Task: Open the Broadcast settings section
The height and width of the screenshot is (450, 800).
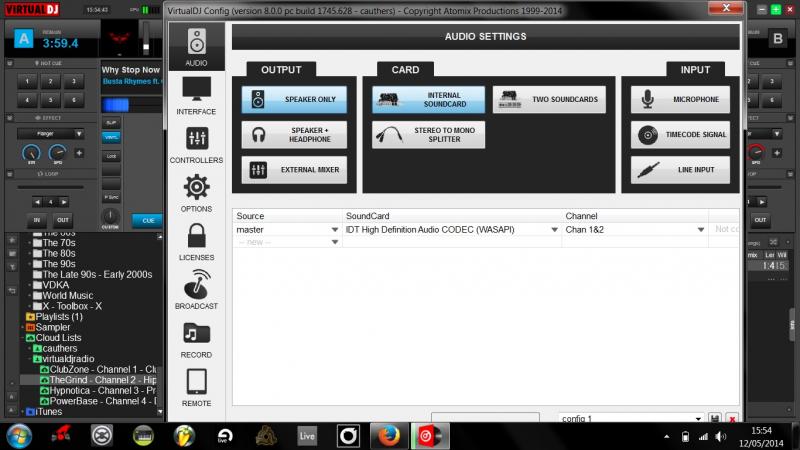Action: [196, 290]
